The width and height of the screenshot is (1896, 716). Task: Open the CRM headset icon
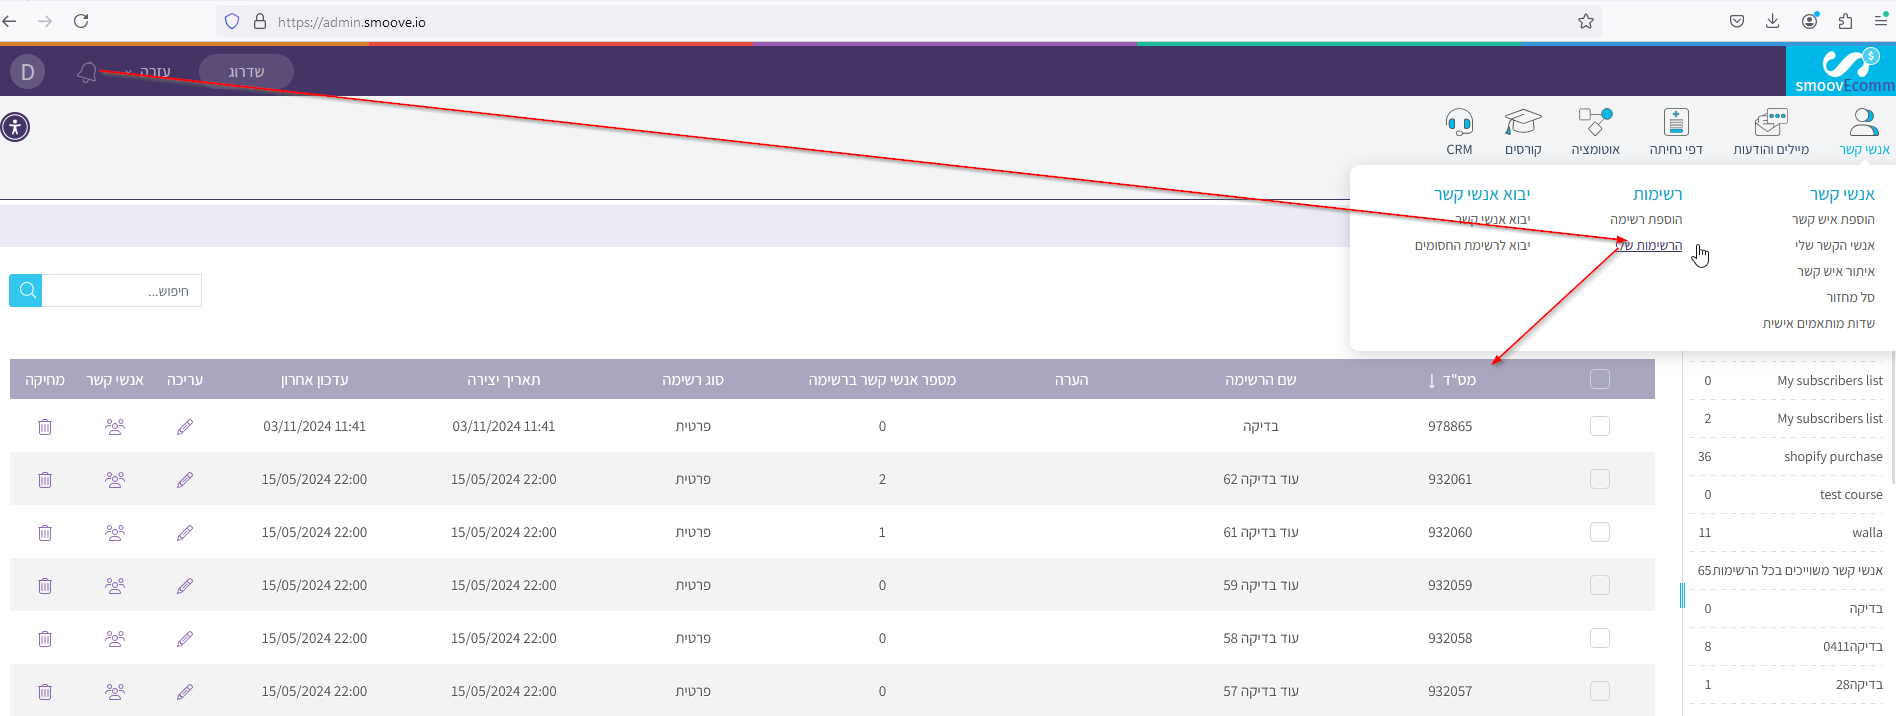coord(1459,123)
